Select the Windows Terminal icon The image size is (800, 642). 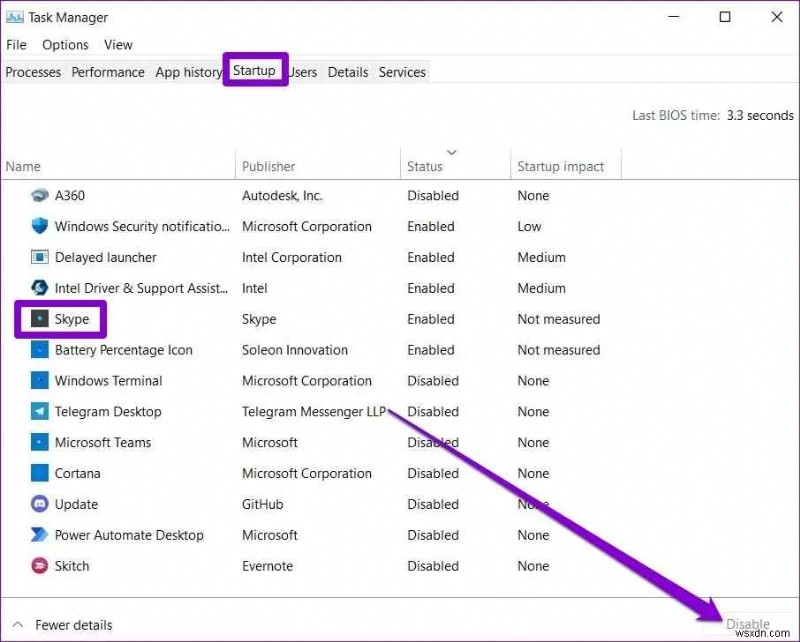coord(38,380)
